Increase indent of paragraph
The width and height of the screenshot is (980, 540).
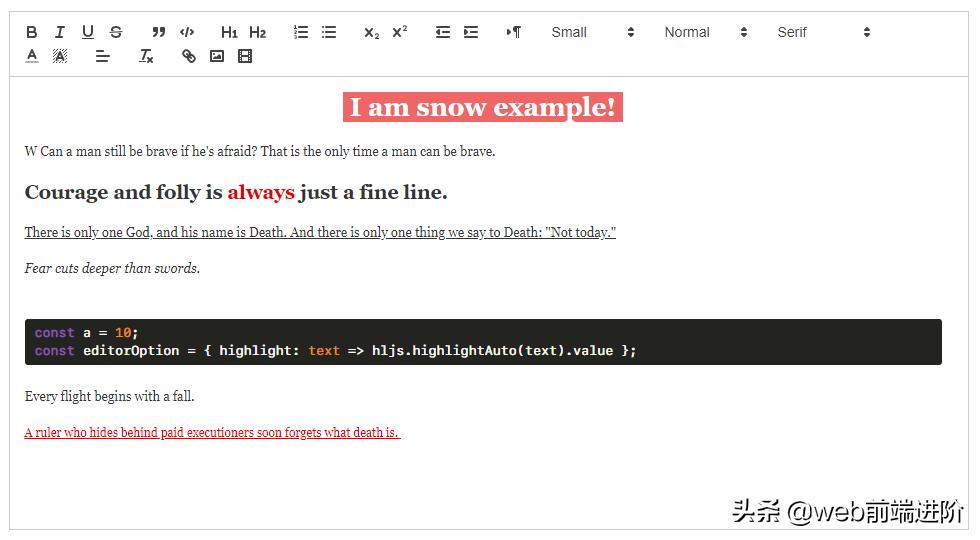tap(471, 32)
